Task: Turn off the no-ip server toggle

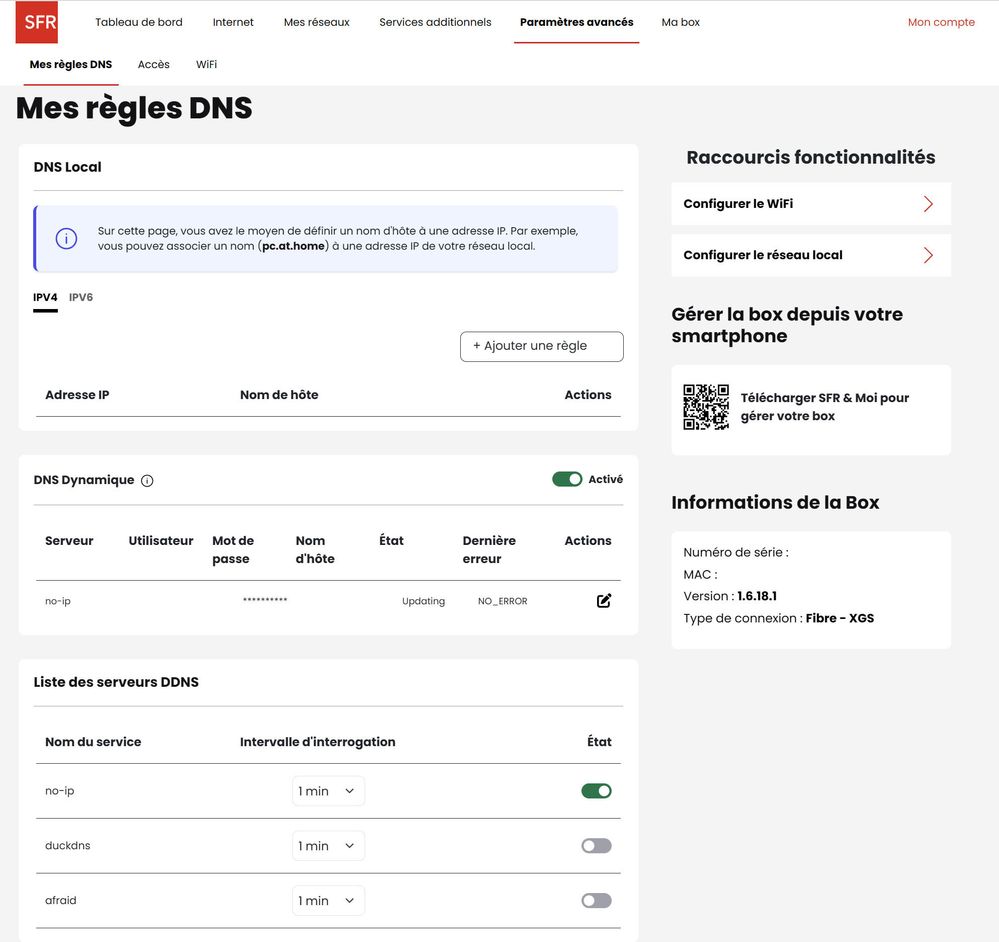Action: tap(596, 791)
